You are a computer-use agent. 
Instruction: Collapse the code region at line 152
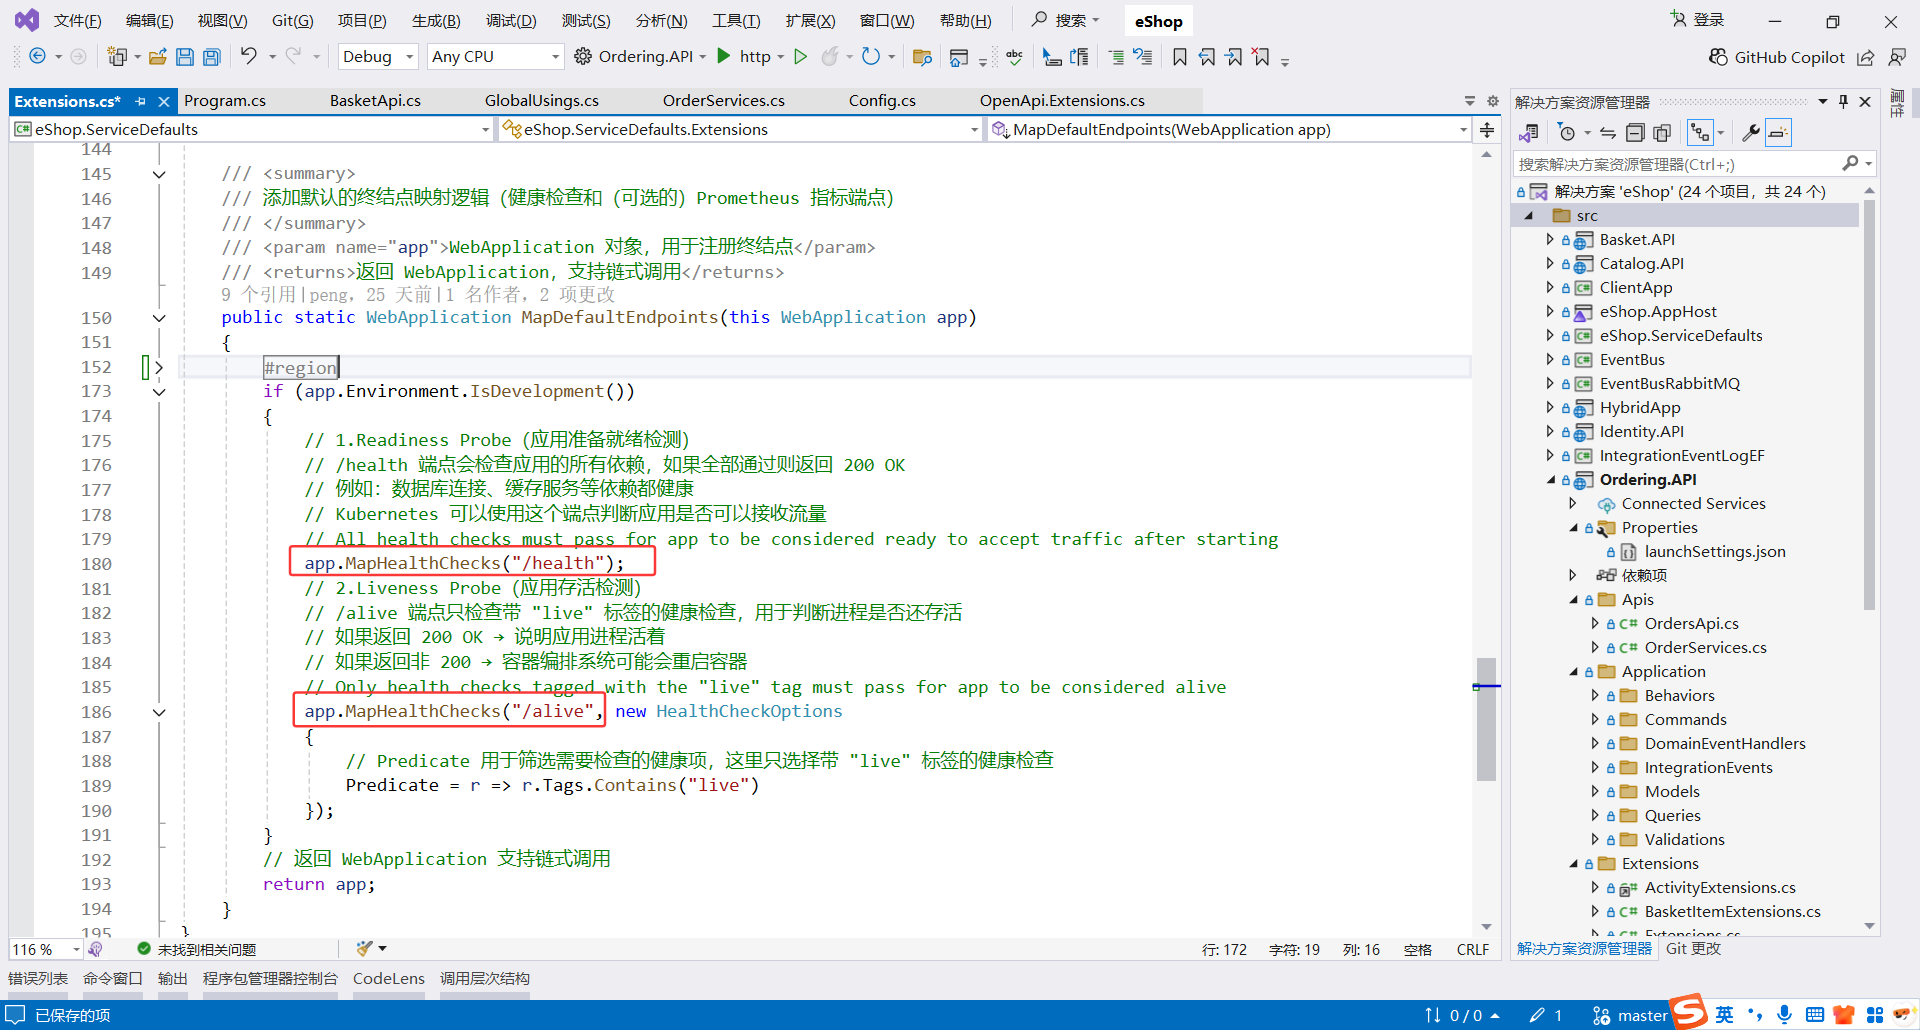click(x=158, y=367)
